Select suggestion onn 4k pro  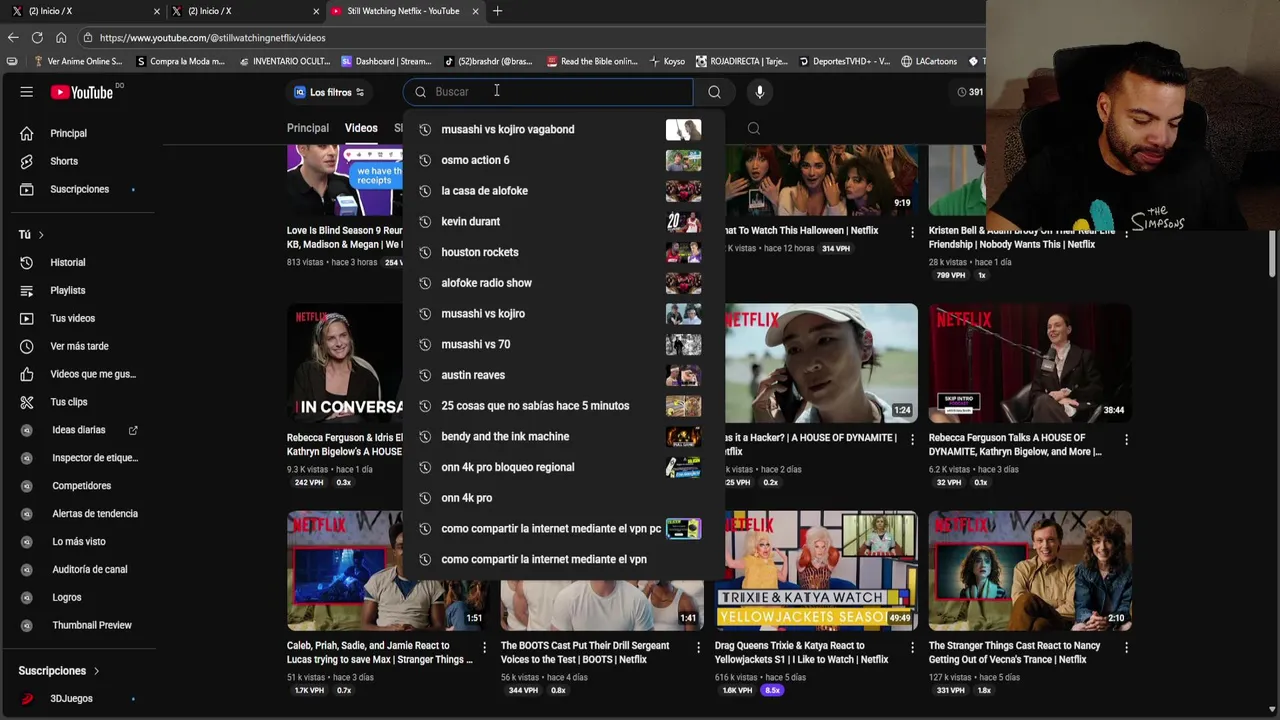tap(562, 498)
